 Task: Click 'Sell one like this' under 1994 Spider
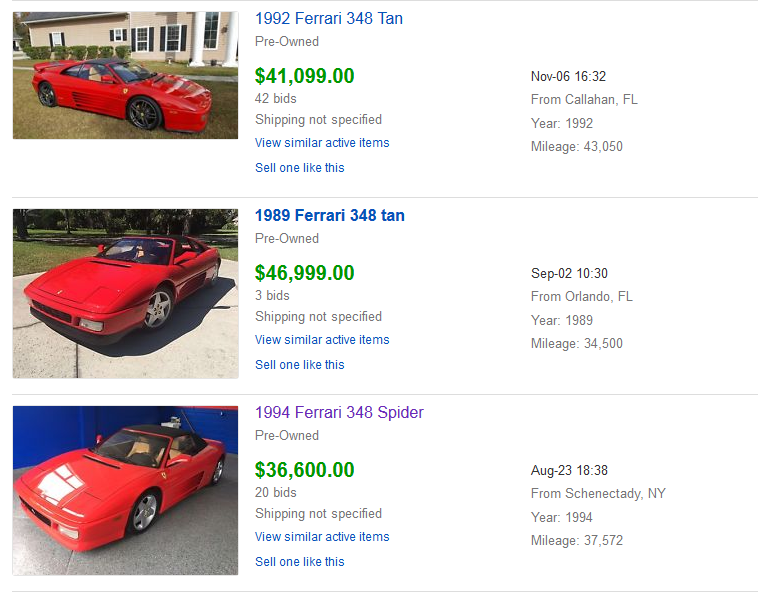pos(299,562)
